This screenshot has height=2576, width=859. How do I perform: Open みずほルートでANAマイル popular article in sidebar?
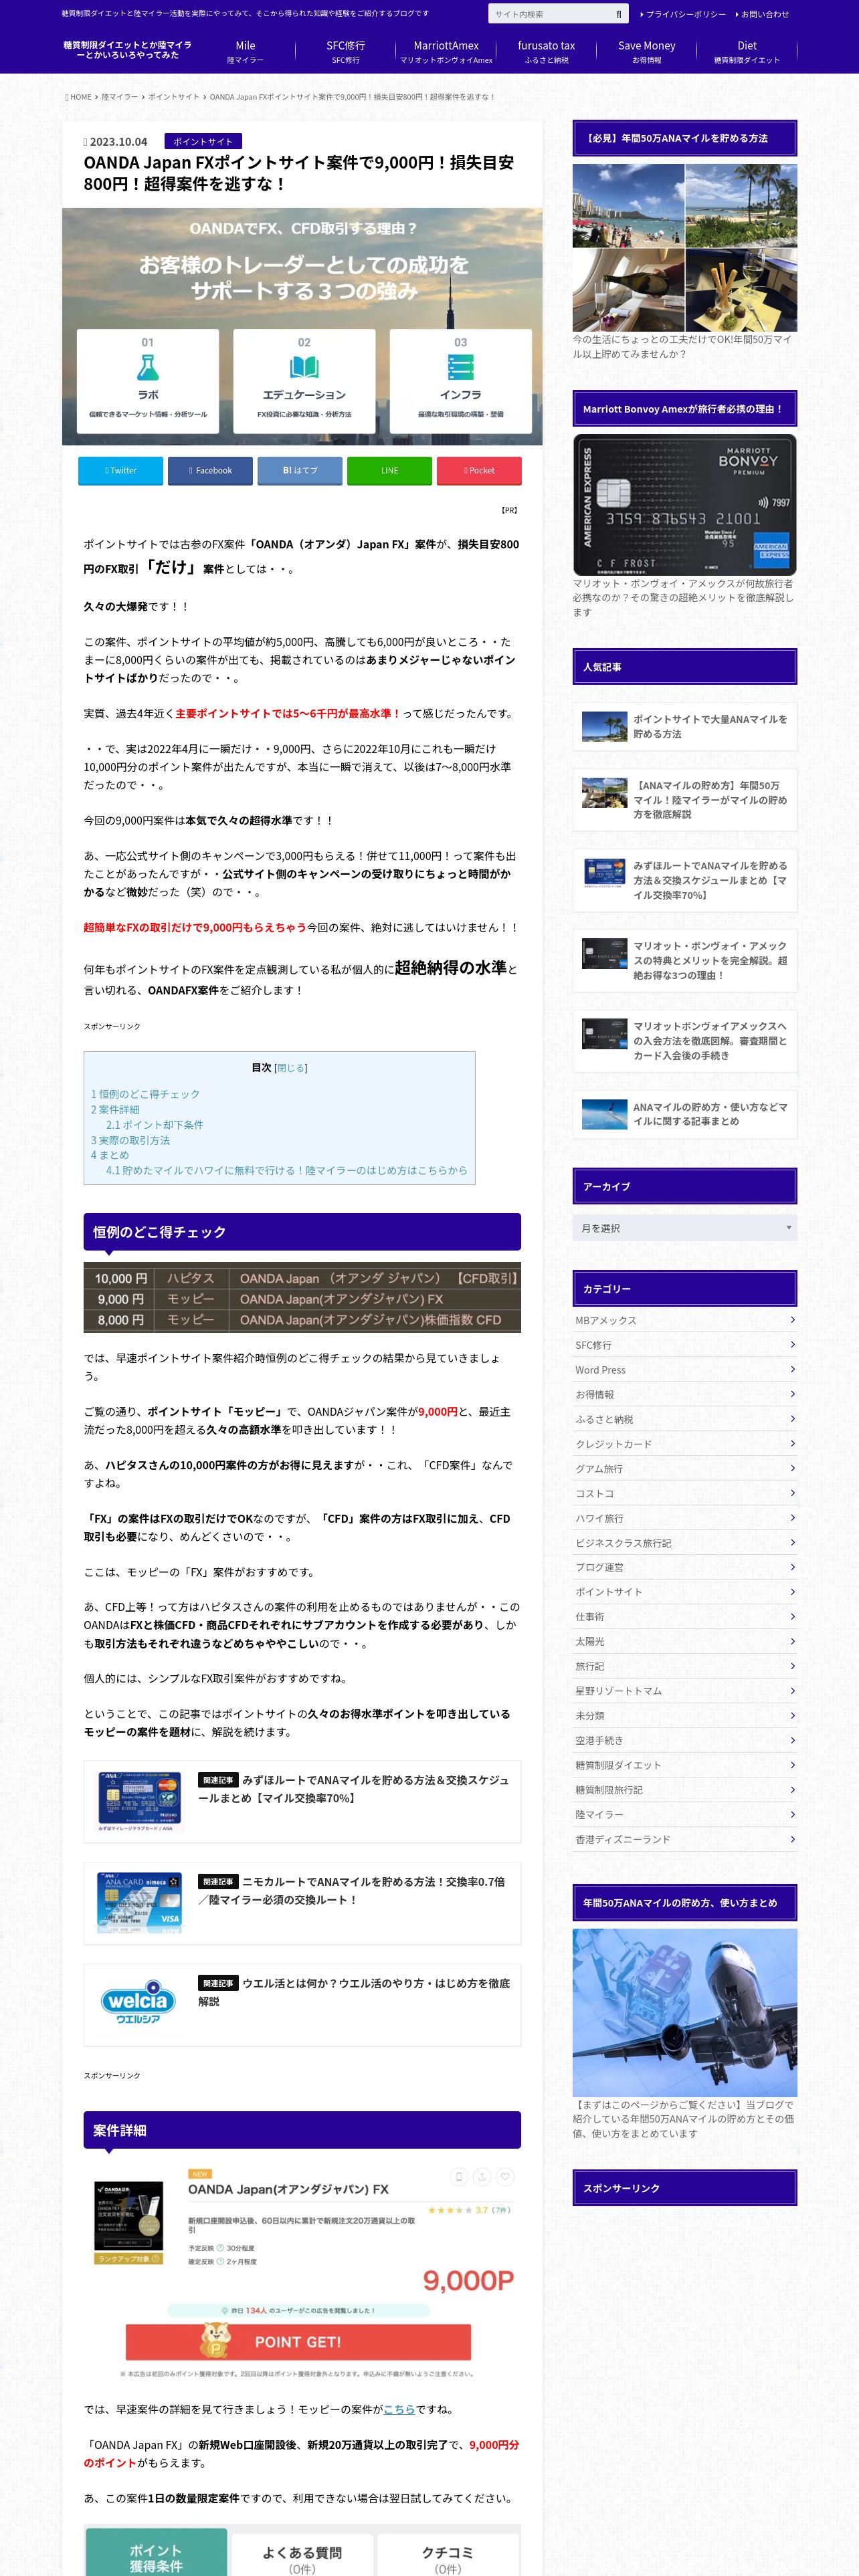tap(684, 880)
